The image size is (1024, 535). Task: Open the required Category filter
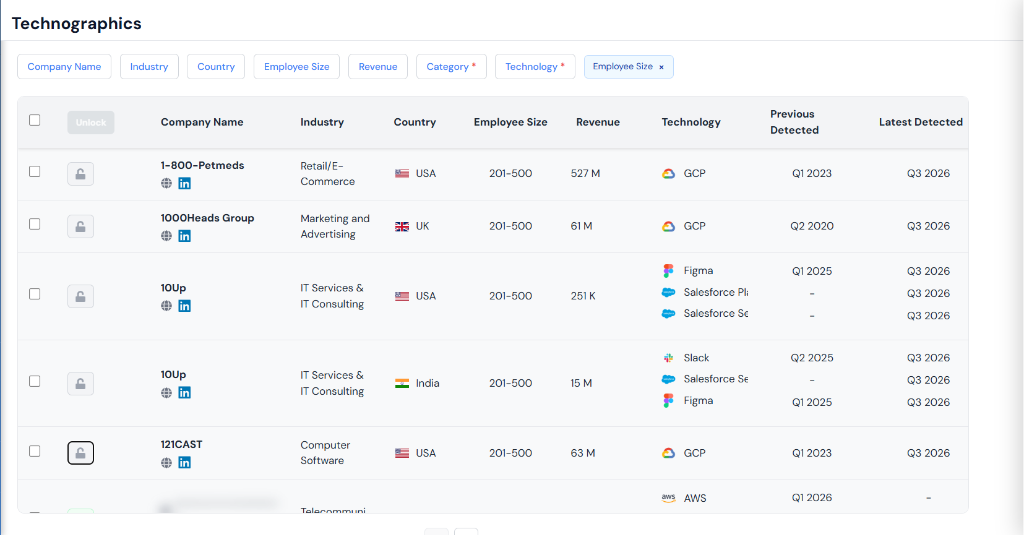coord(451,67)
